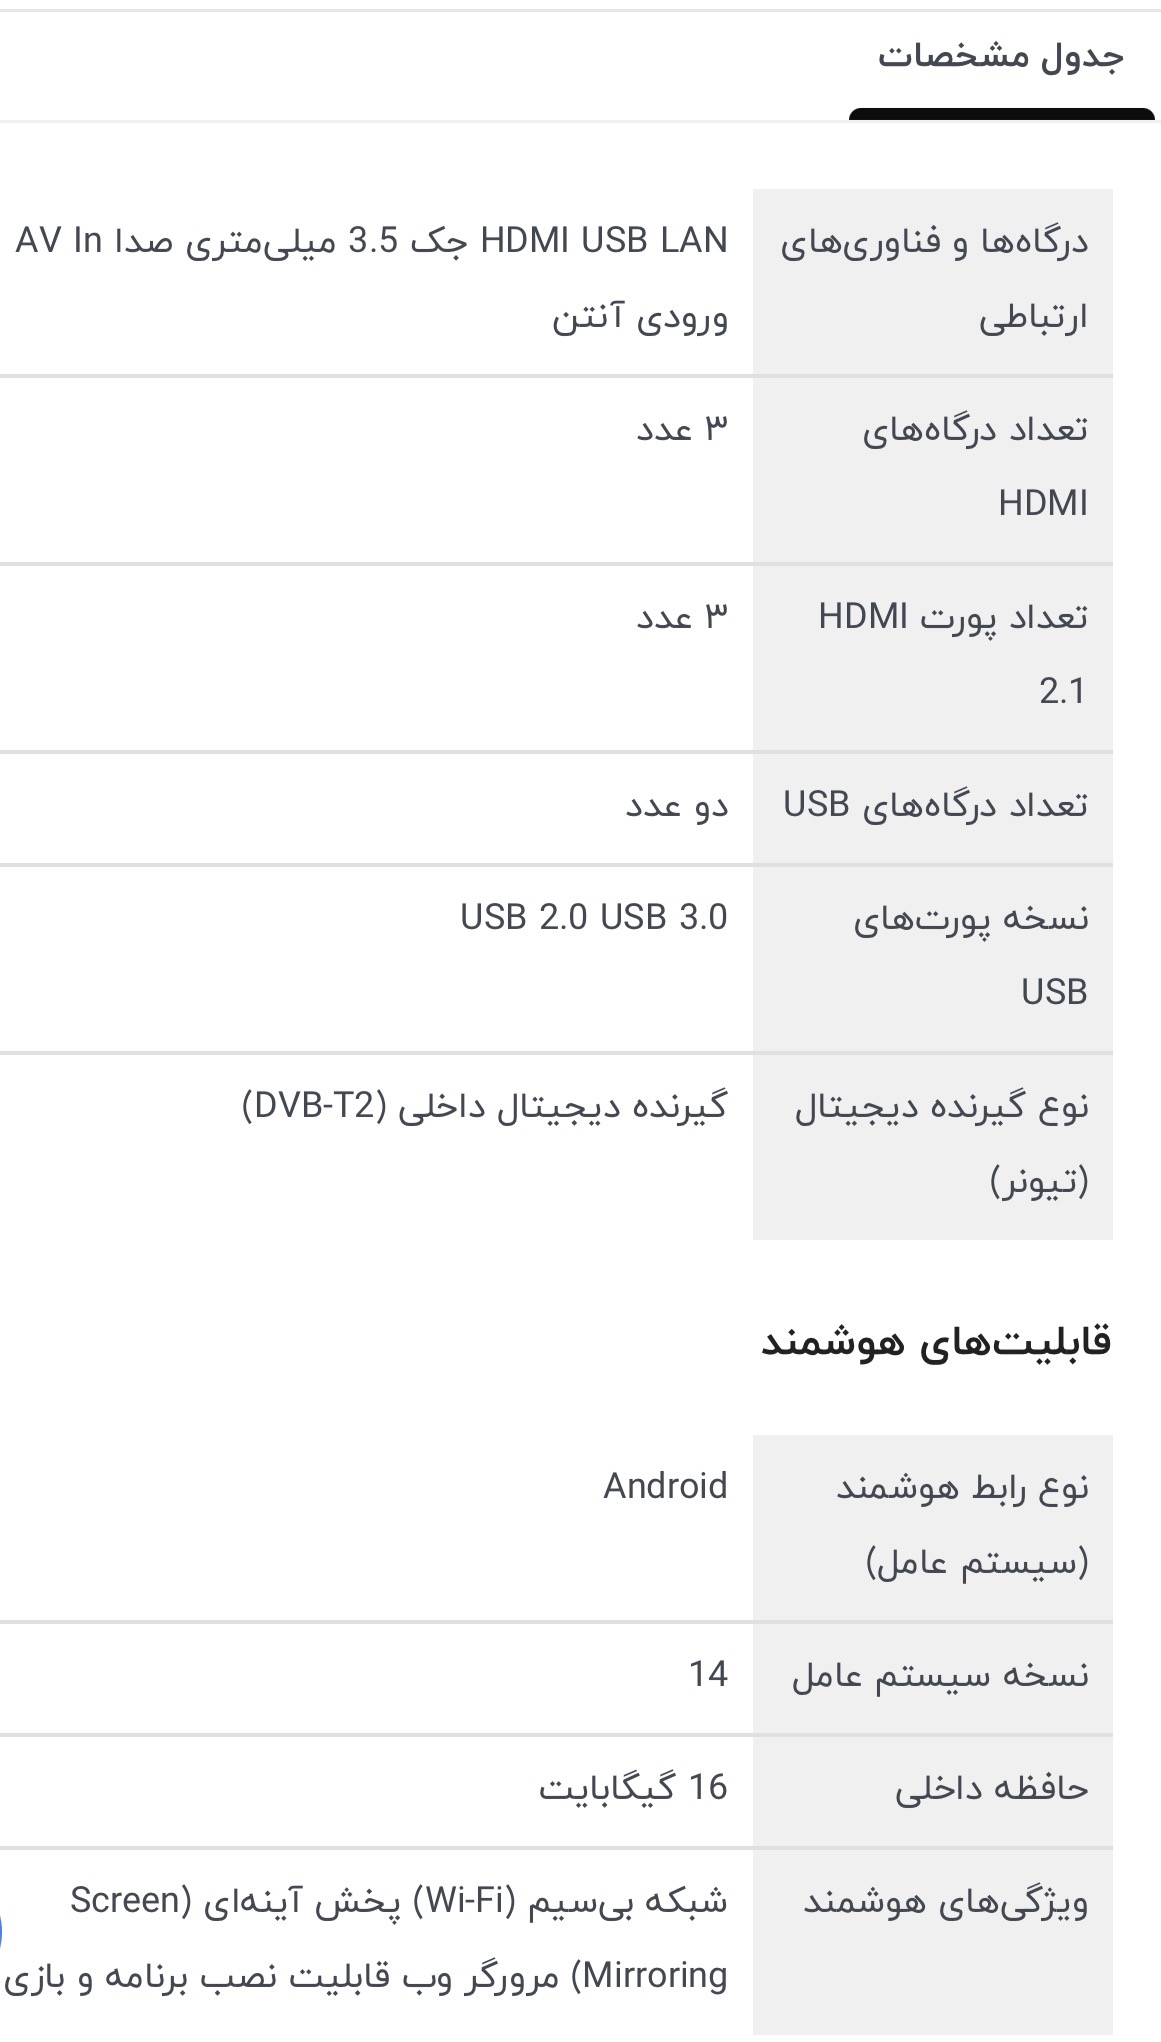Click the تعداد درگاه‌های HDMI label cell
This screenshot has width=1161, height=2042.
point(933,466)
